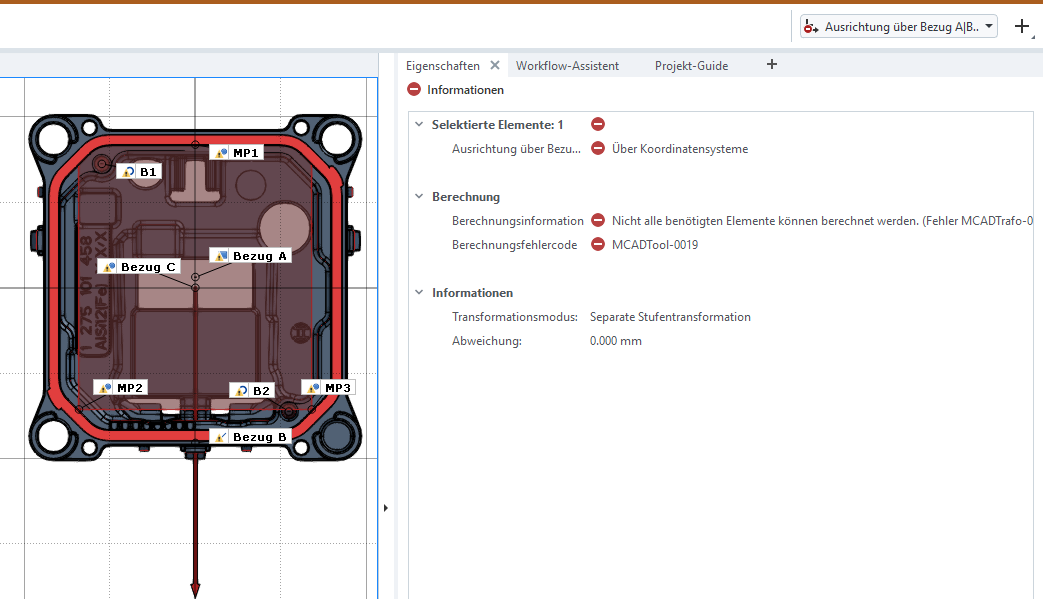Screen dimensions: 1043x599
Task: Click error icon beside Selektierte Elemente
Action: coord(598,125)
